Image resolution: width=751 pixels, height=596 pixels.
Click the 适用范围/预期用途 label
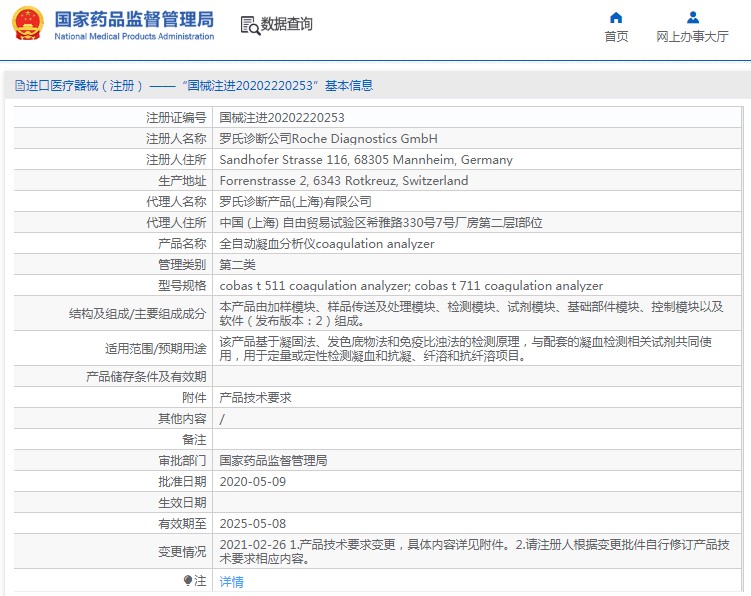click(x=155, y=349)
